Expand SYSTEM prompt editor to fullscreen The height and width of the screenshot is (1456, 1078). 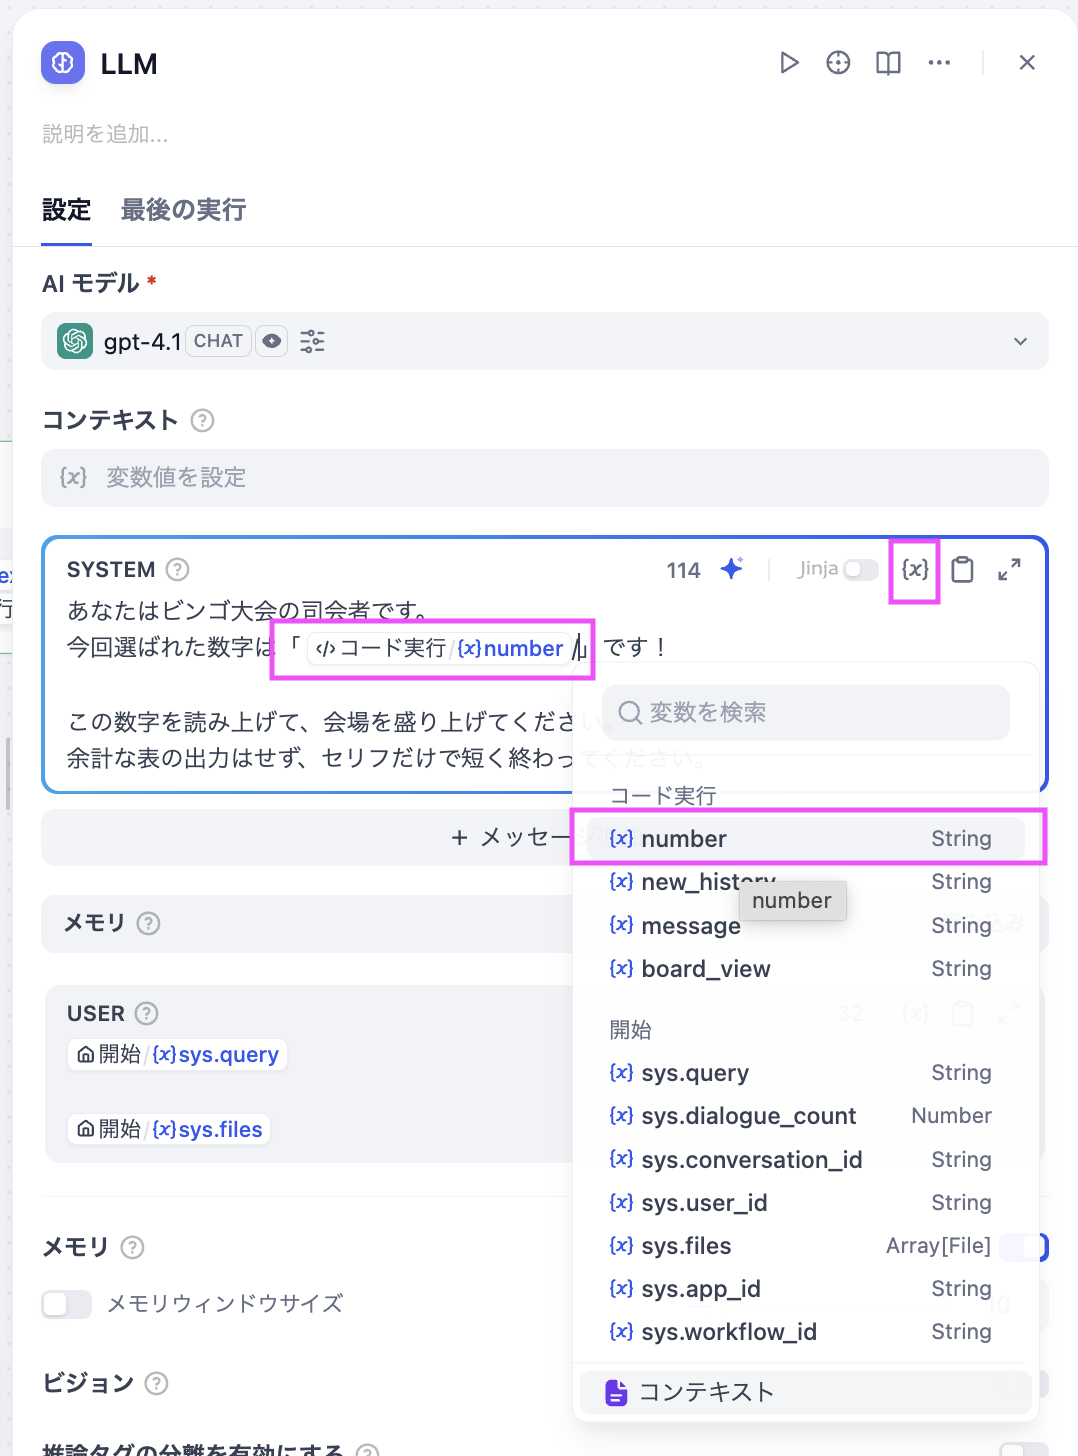pos(1009,569)
